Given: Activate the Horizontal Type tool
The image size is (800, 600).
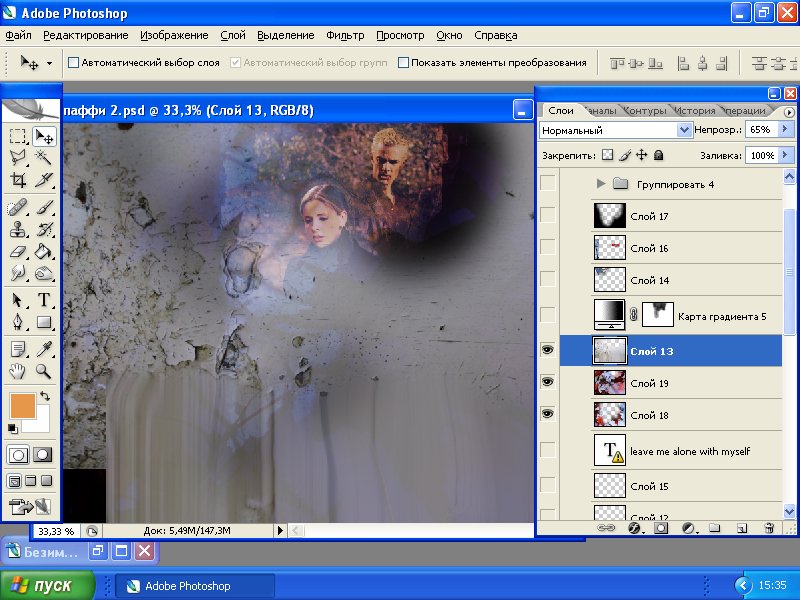Looking at the screenshot, I should point(44,300).
